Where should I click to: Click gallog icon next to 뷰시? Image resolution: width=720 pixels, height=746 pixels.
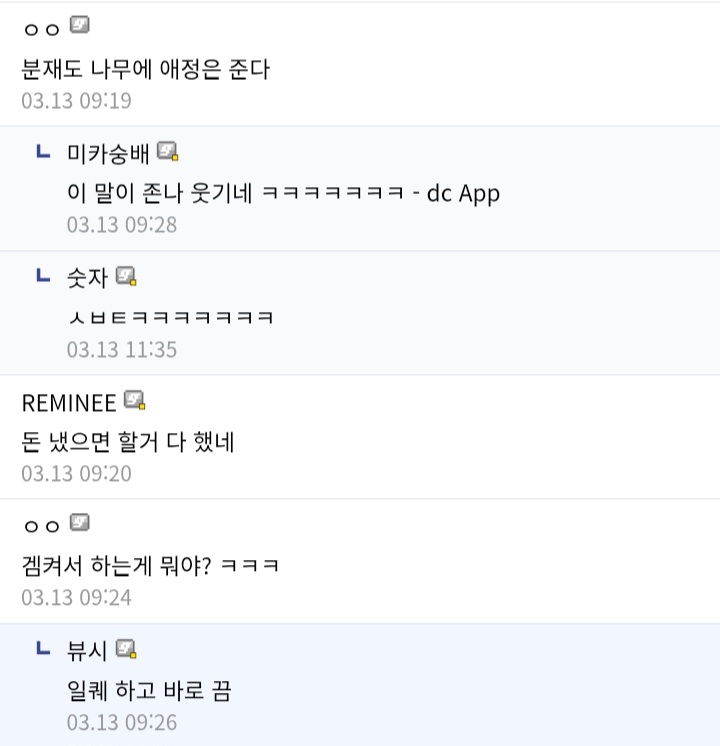126,649
